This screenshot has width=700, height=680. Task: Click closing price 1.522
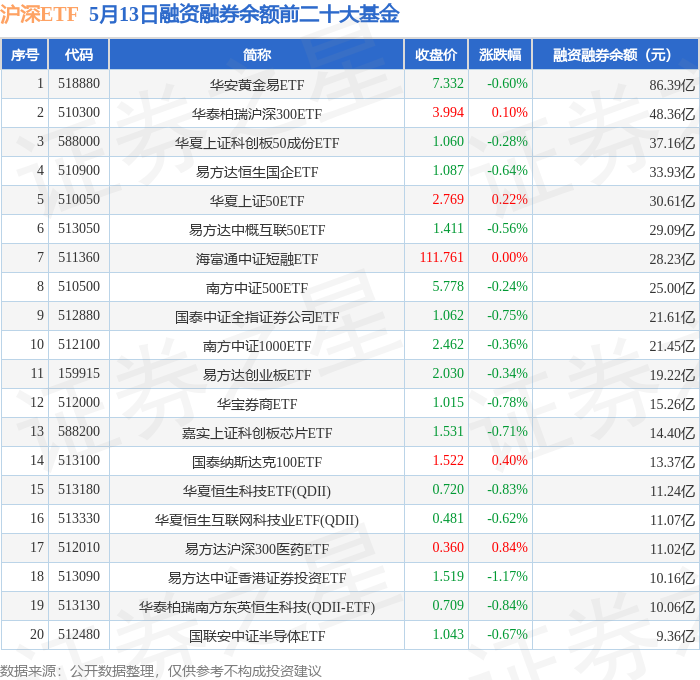click(x=448, y=461)
